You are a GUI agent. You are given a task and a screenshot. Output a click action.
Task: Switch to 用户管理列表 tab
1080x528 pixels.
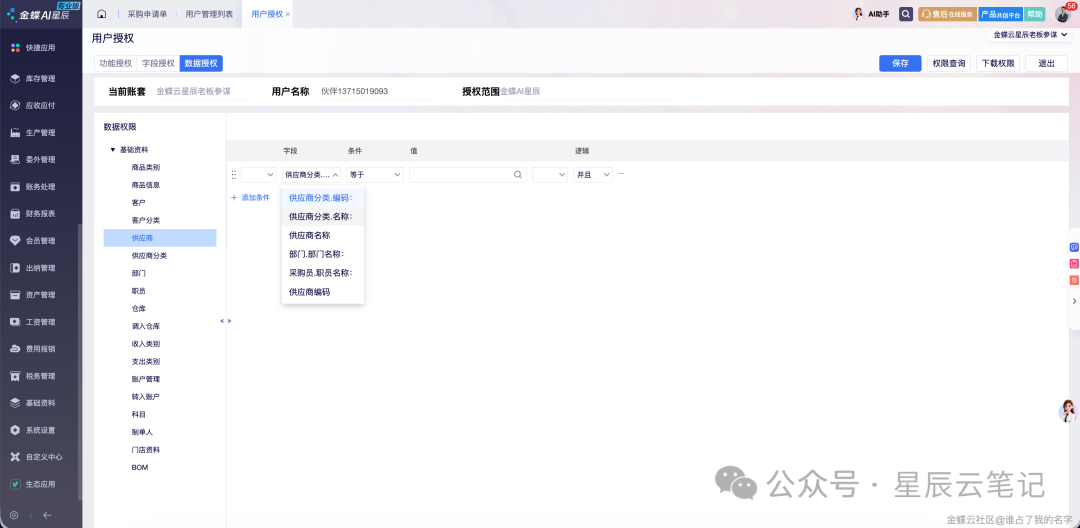tap(209, 14)
